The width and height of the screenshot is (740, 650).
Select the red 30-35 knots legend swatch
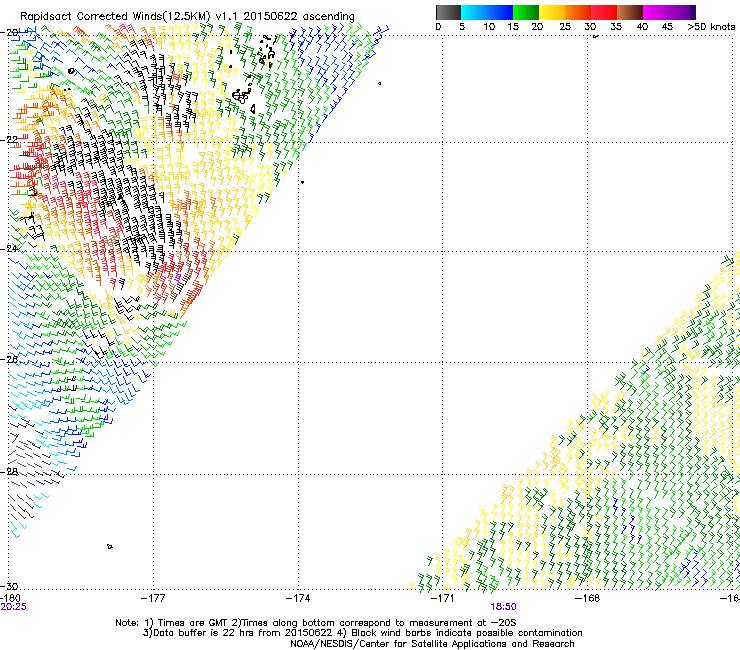tap(604, 12)
